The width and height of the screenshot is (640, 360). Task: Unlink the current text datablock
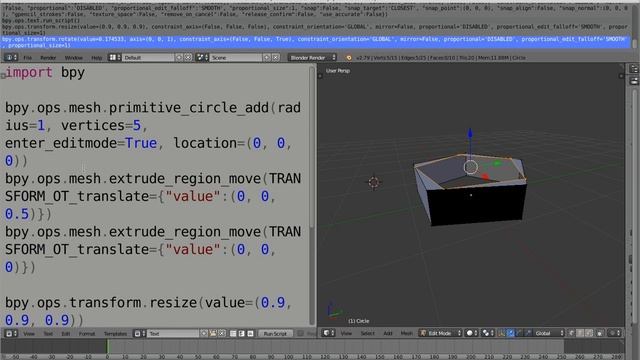click(222, 333)
